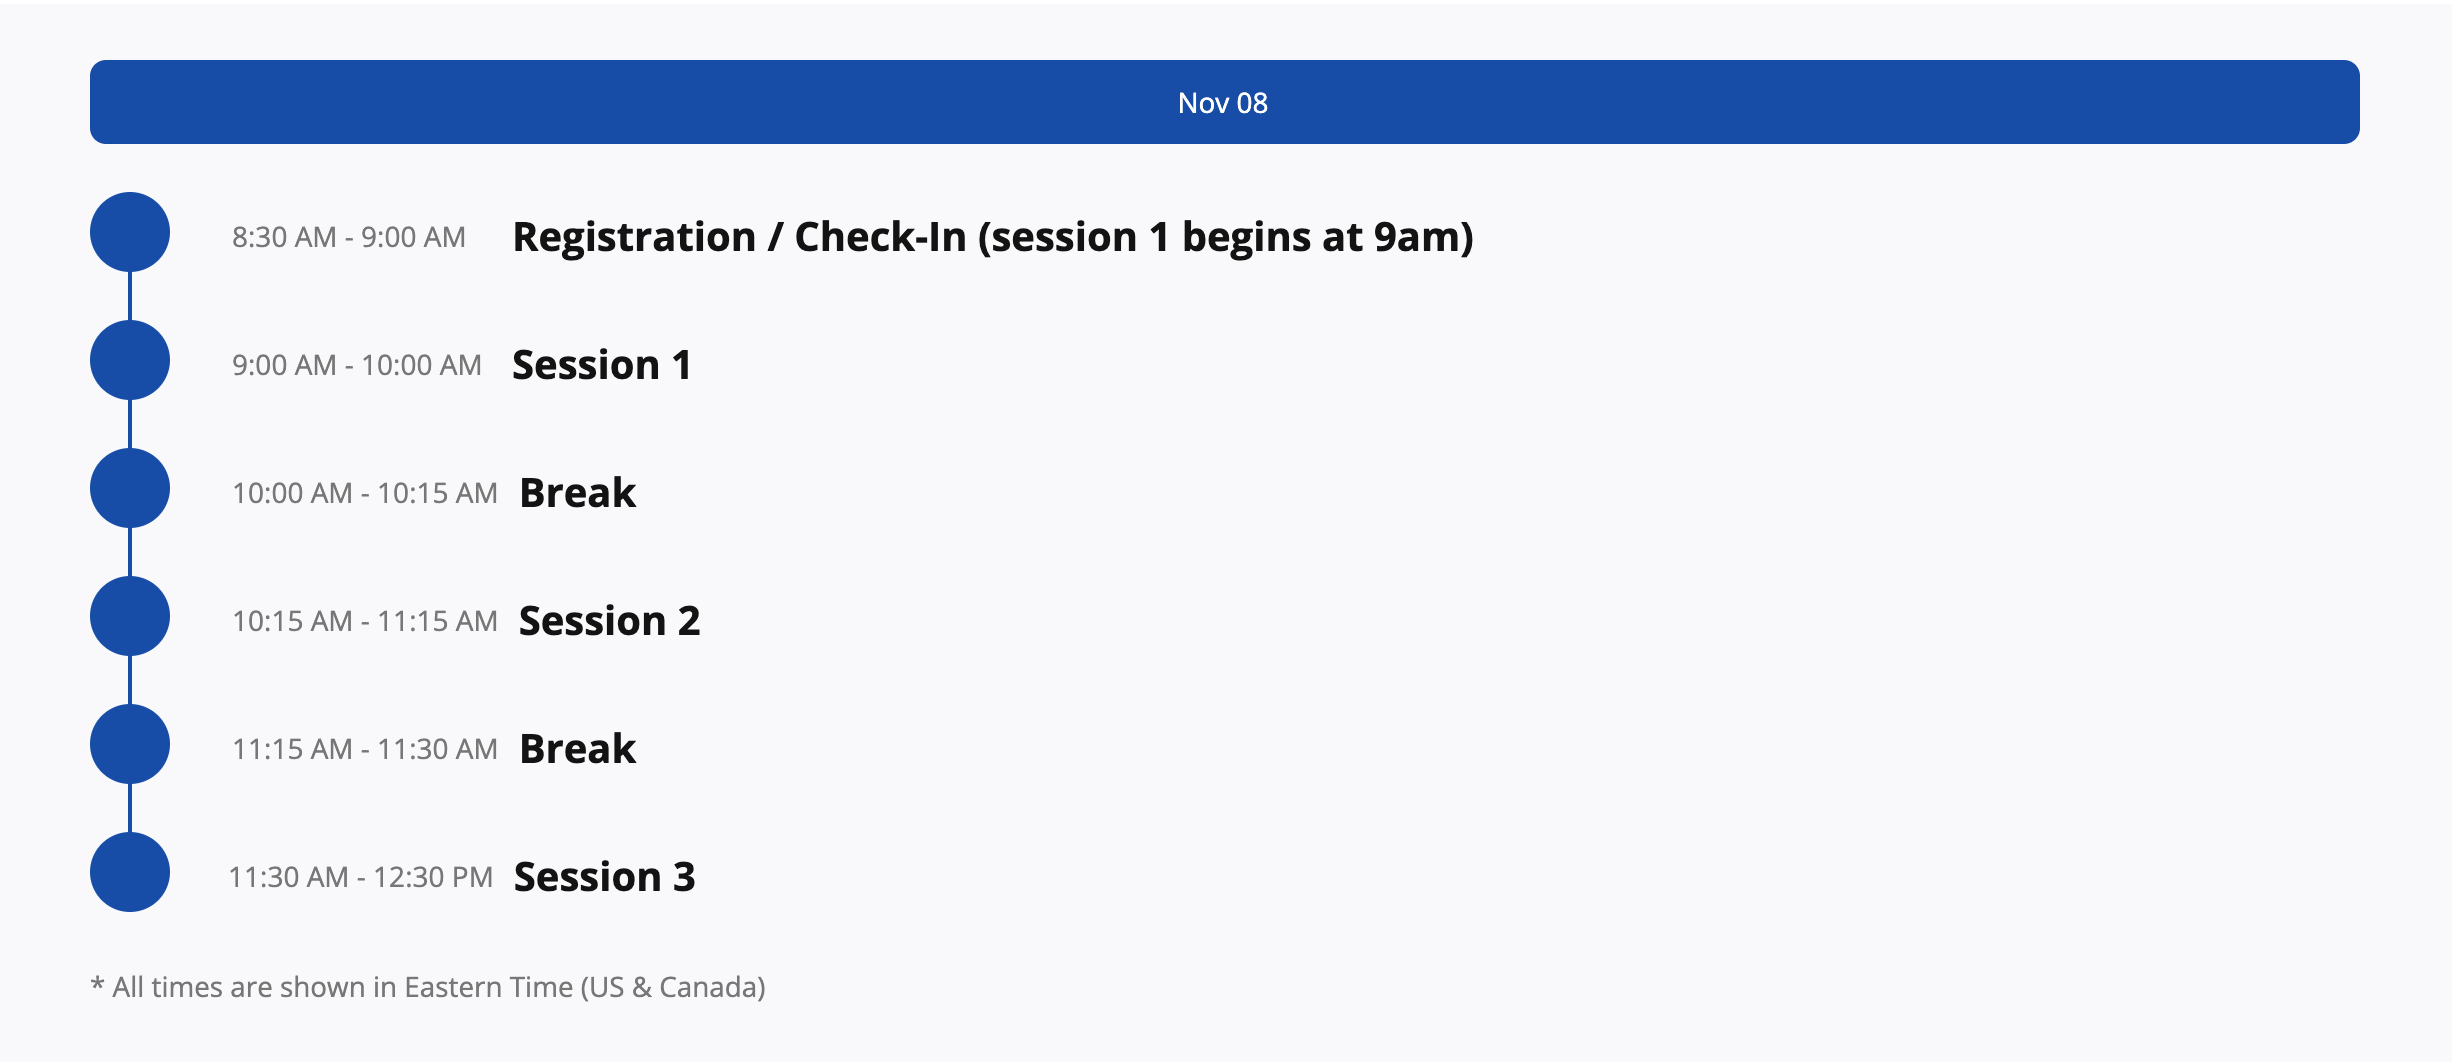
Task: Open the Session 1 title
Action: (601, 365)
